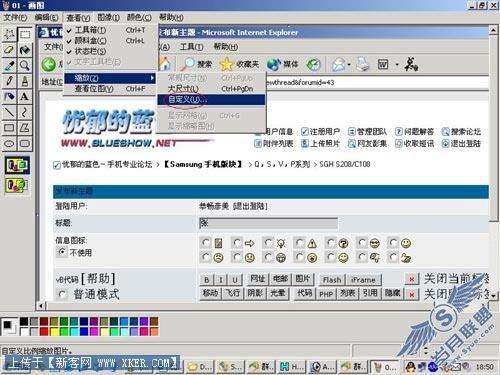The height and width of the screenshot is (375, 500).
Task: Expand the 缩放 submenu arrow
Action: click(x=152, y=78)
